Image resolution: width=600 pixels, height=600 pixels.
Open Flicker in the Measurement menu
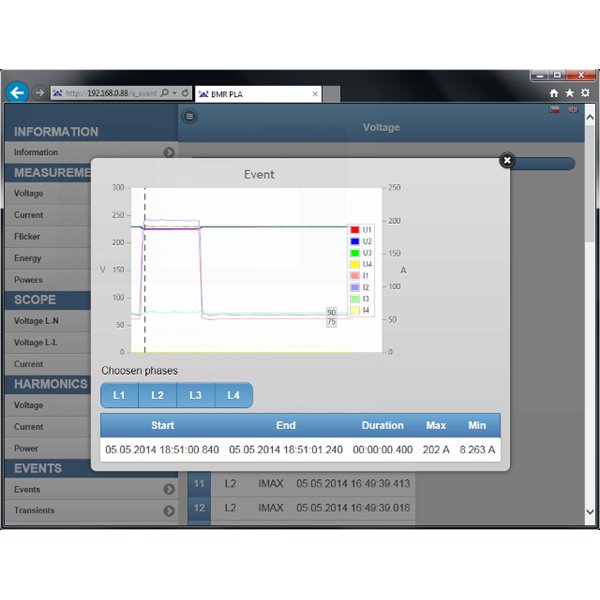(x=28, y=237)
